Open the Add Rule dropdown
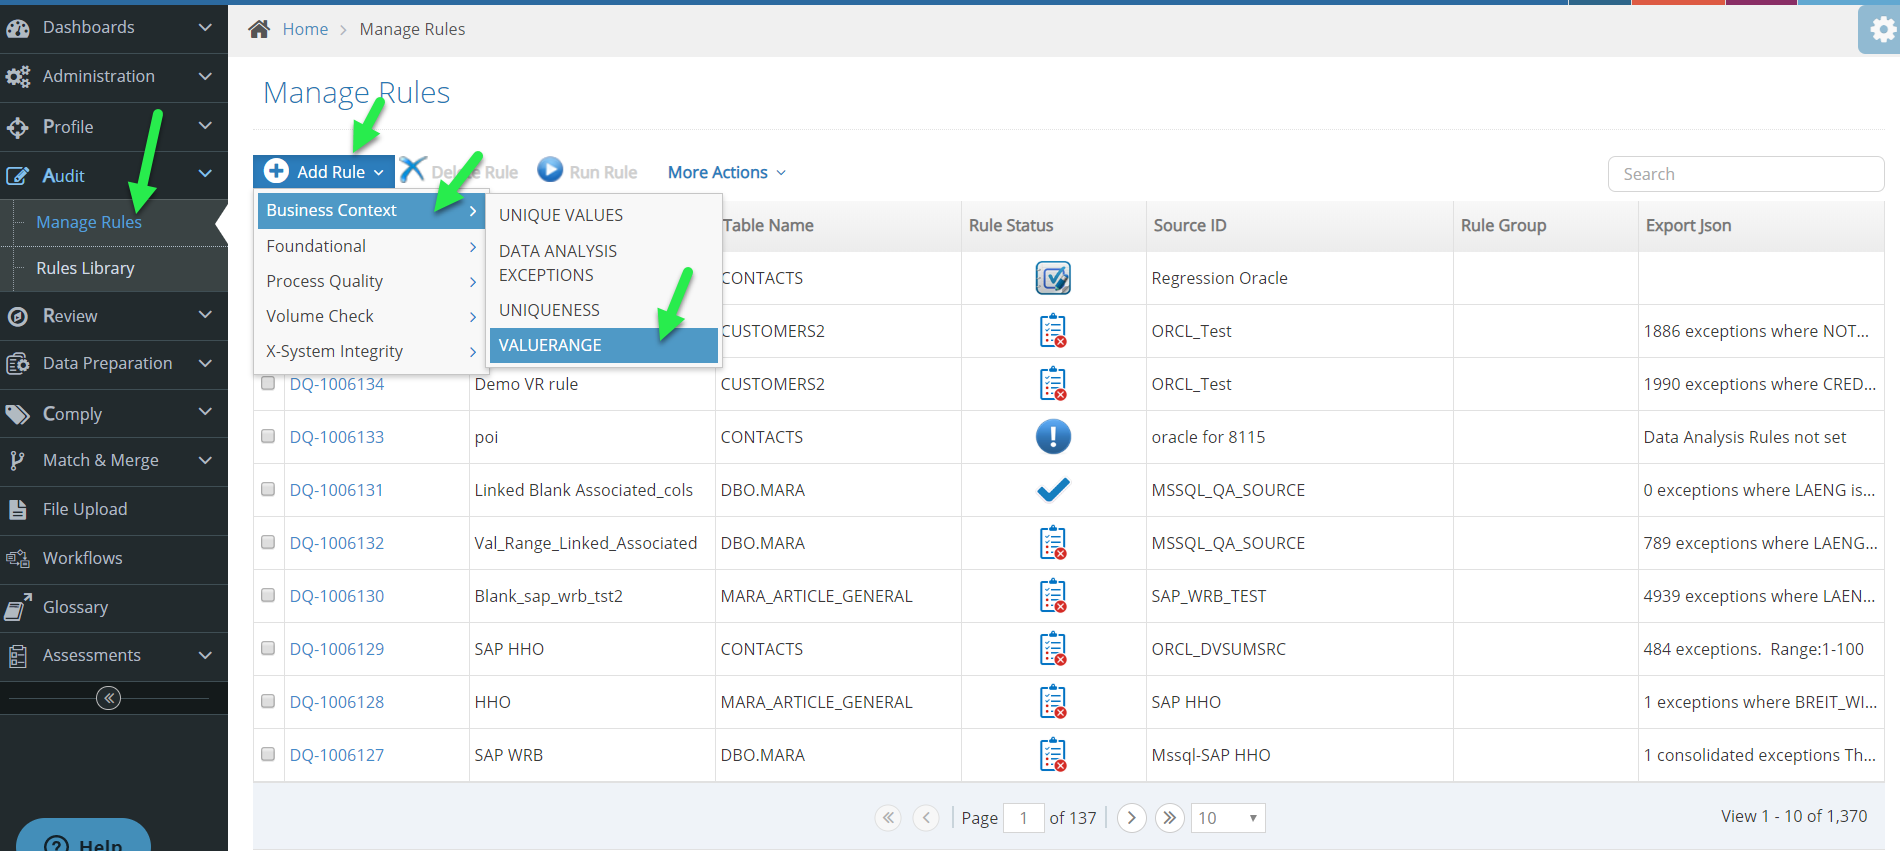 coord(324,171)
